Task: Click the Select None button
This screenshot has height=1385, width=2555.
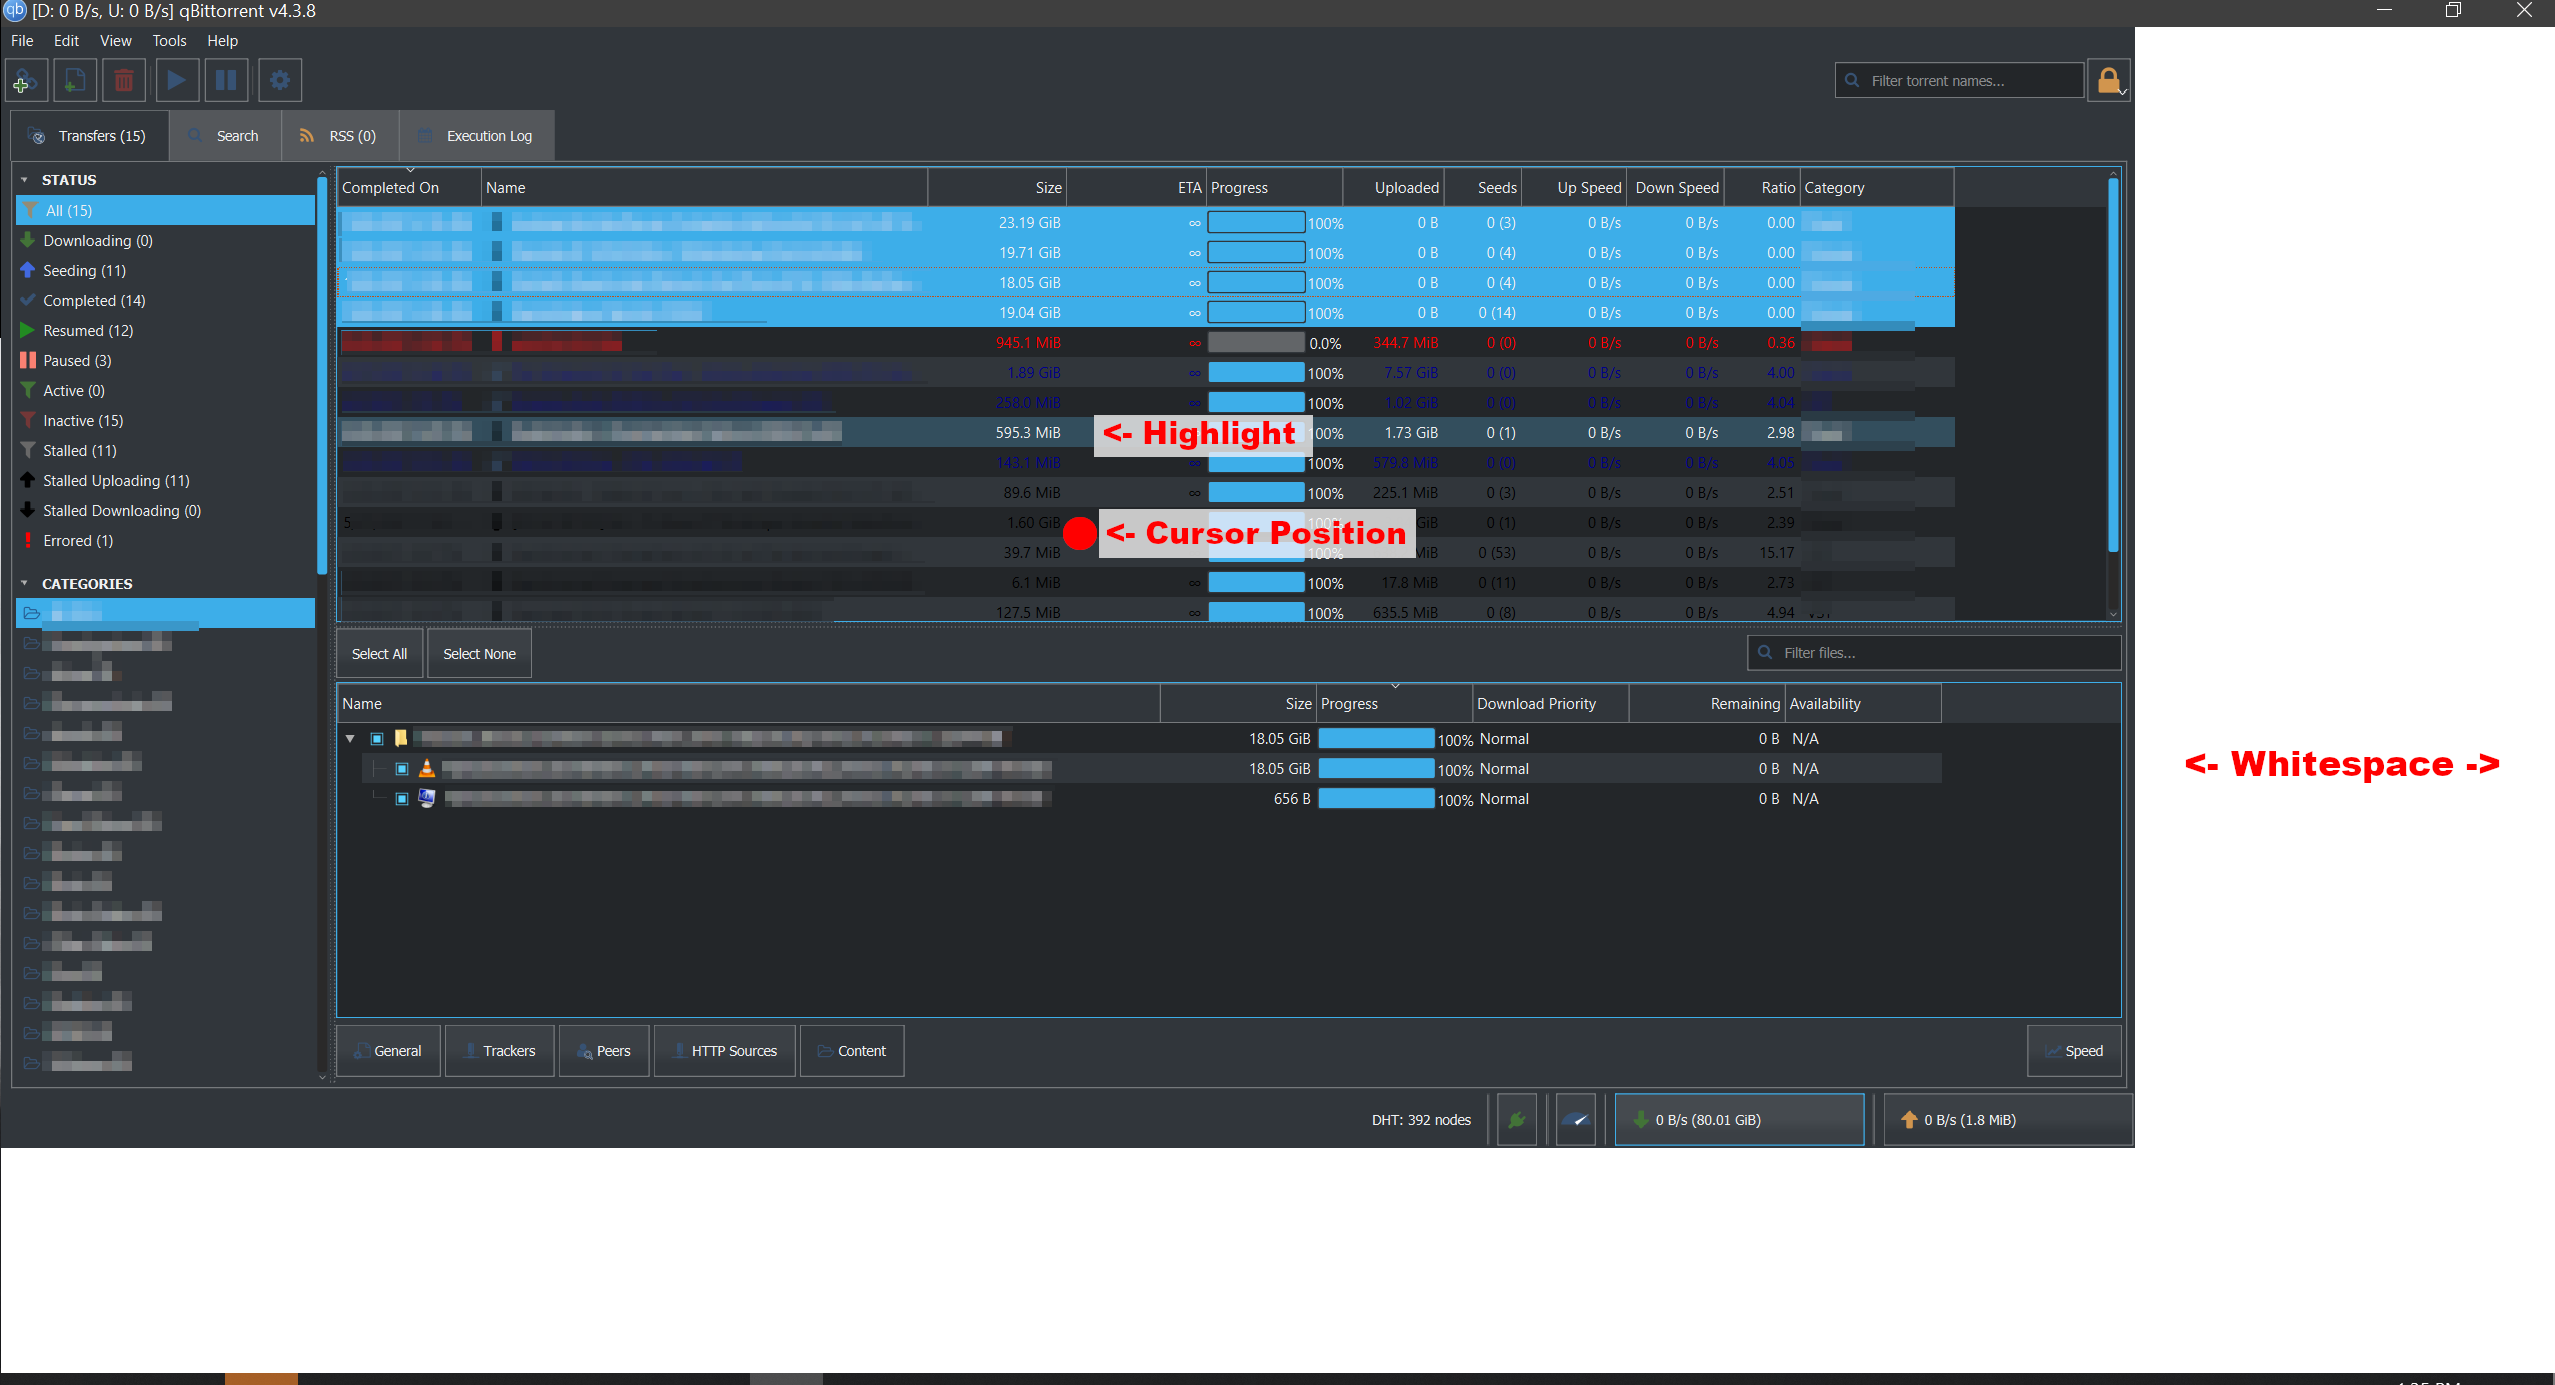Action: point(480,653)
